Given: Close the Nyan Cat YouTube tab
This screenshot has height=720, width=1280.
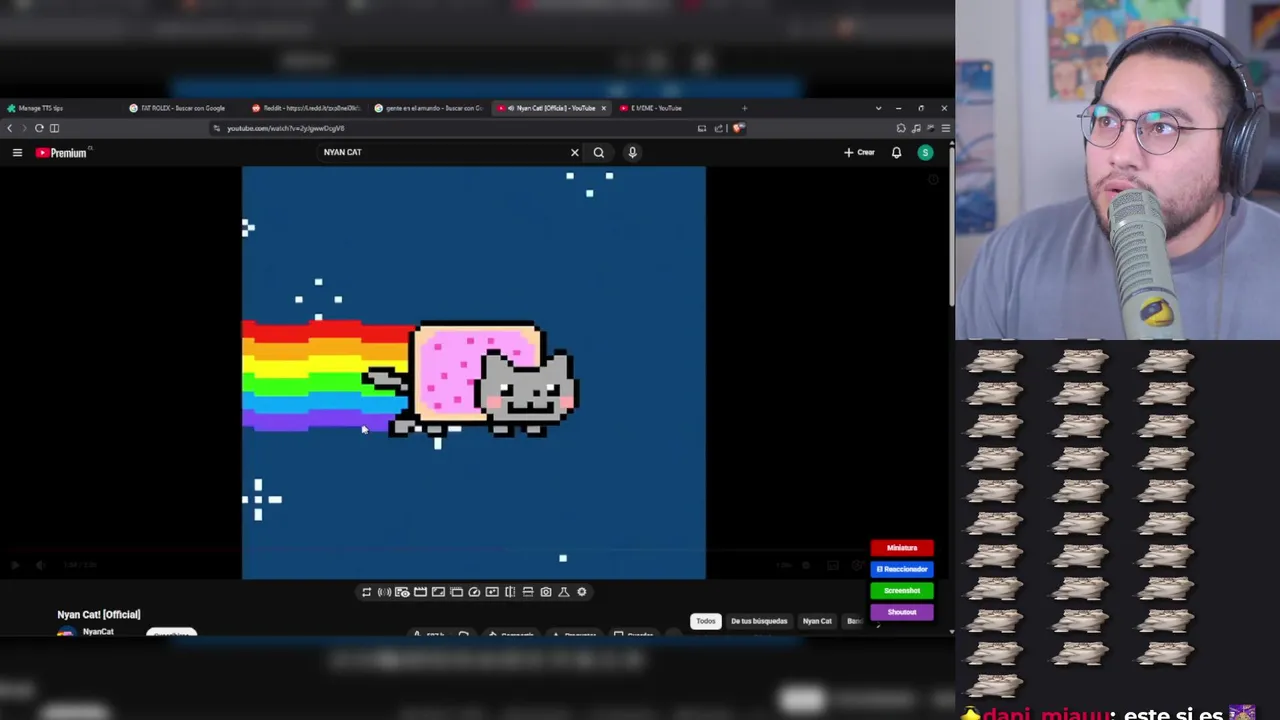Looking at the screenshot, I should pyautogui.click(x=603, y=108).
